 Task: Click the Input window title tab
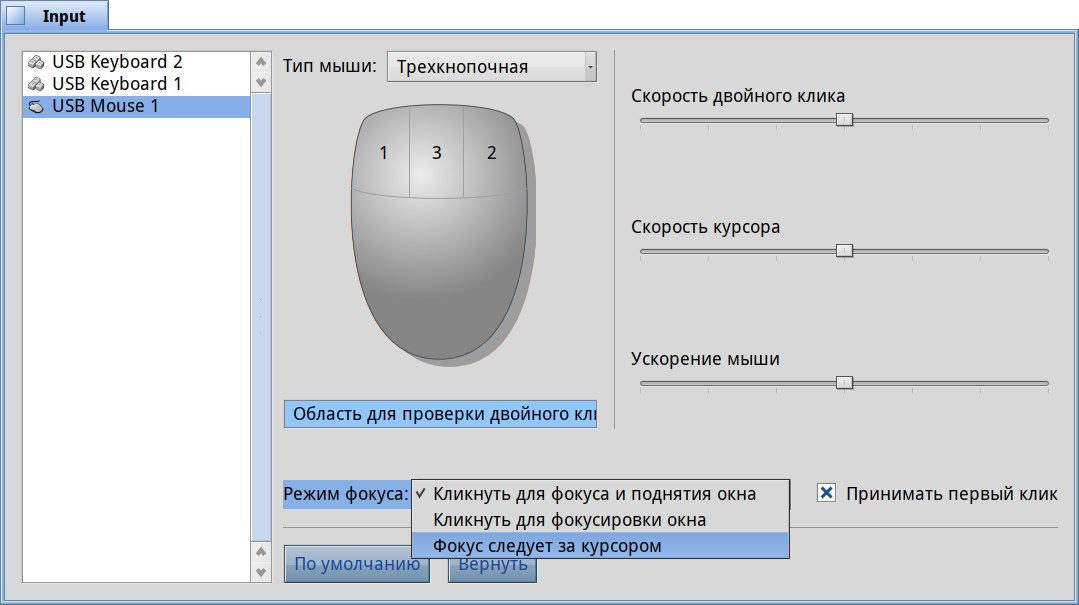click(55, 16)
